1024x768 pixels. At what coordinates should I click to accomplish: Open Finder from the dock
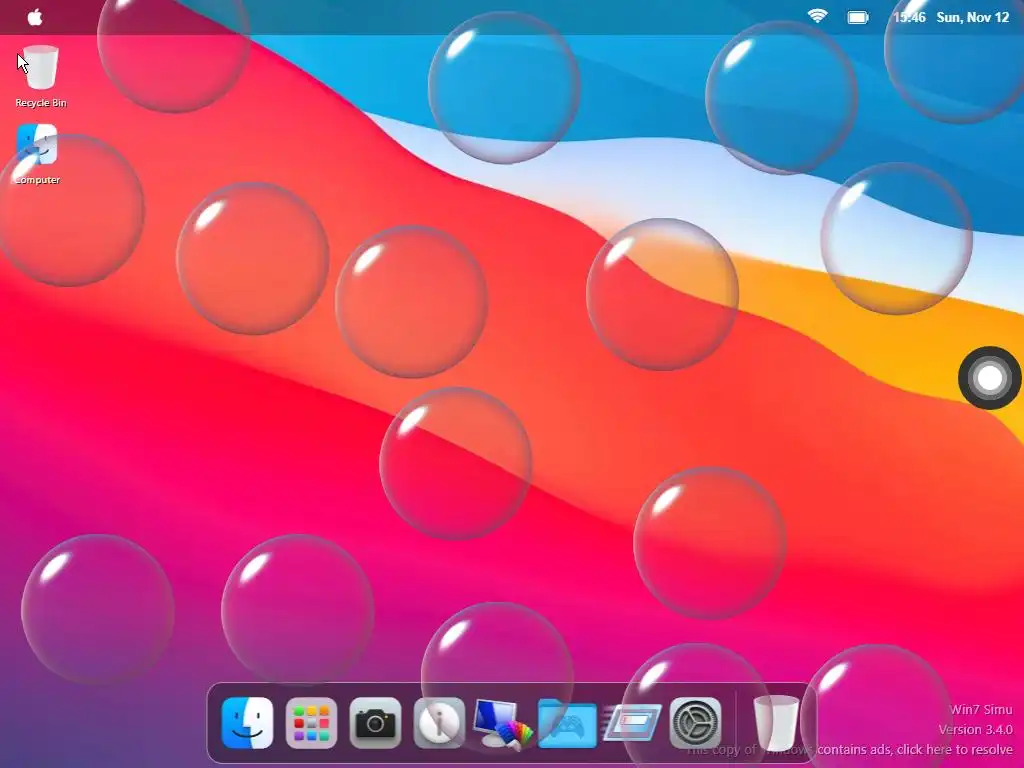[x=248, y=723]
